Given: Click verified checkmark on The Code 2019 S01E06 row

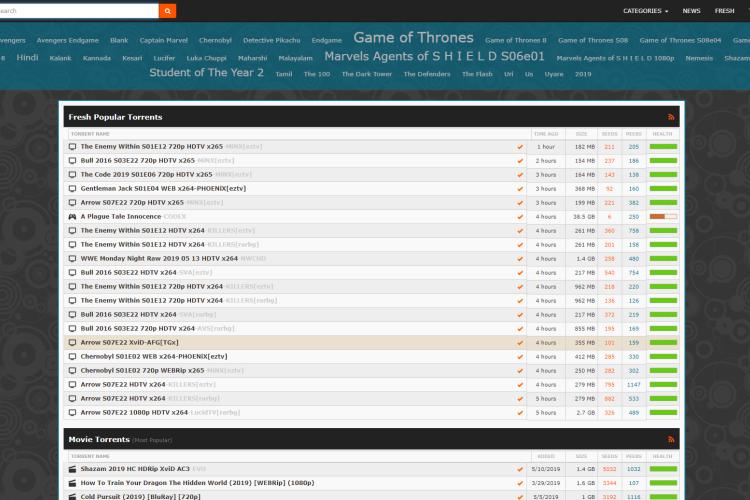Looking at the screenshot, I should [x=520, y=175].
